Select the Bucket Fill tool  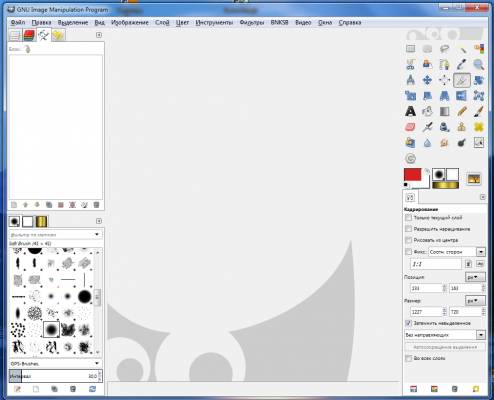click(x=427, y=111)
